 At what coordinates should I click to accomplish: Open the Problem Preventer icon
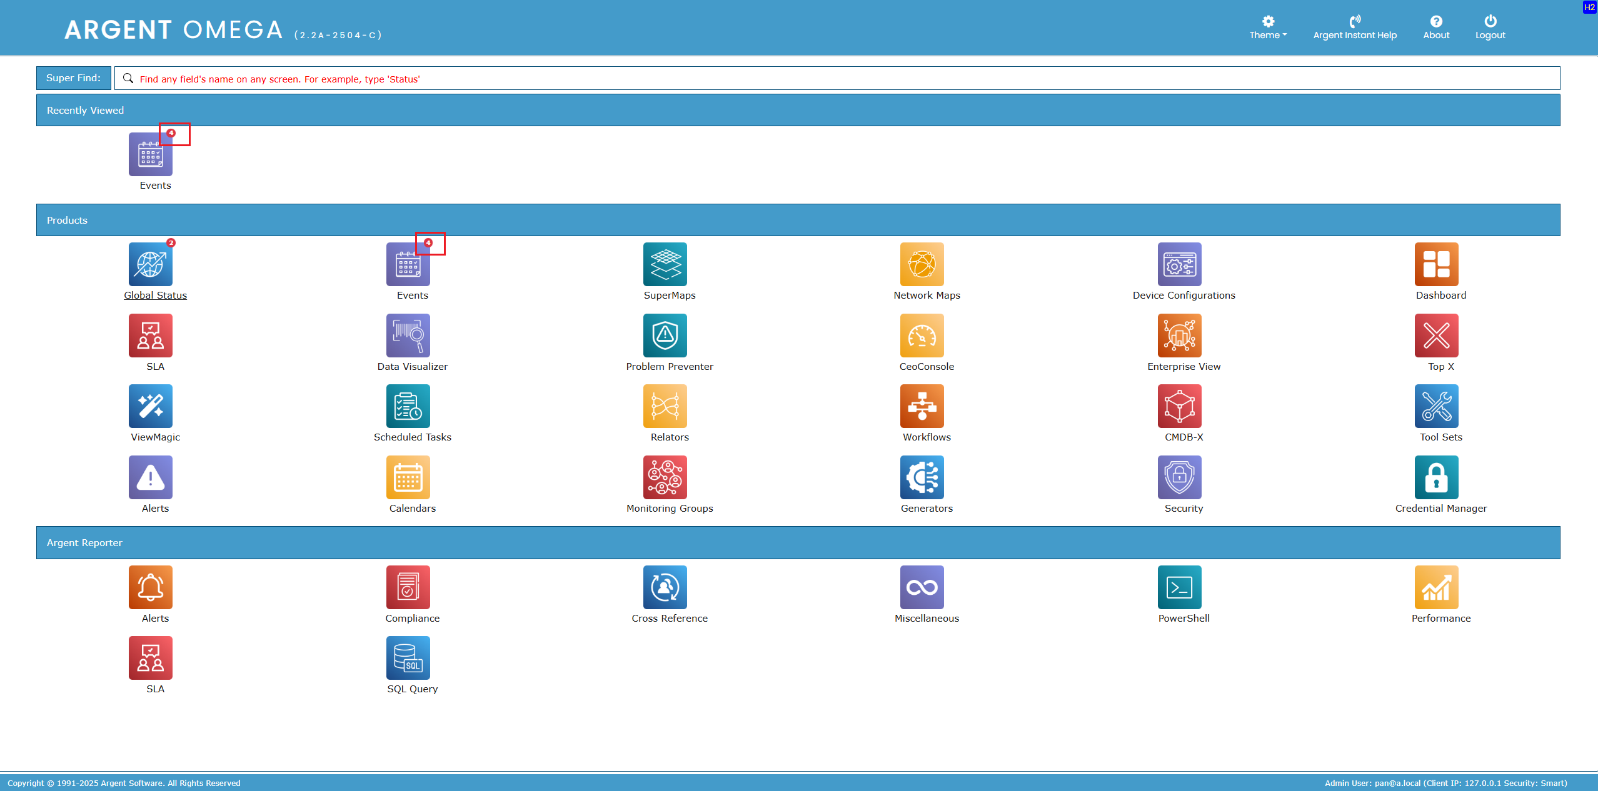pos(665,336)
